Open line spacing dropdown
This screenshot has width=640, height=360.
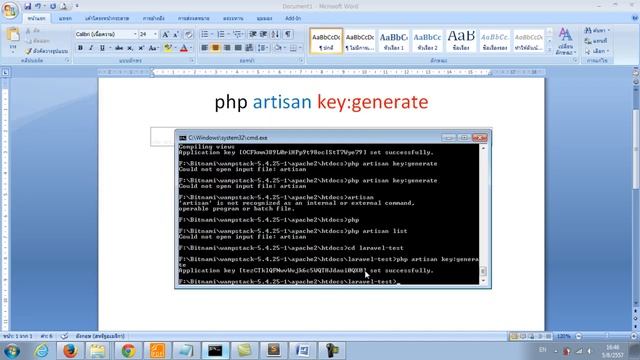coord(263,48)
